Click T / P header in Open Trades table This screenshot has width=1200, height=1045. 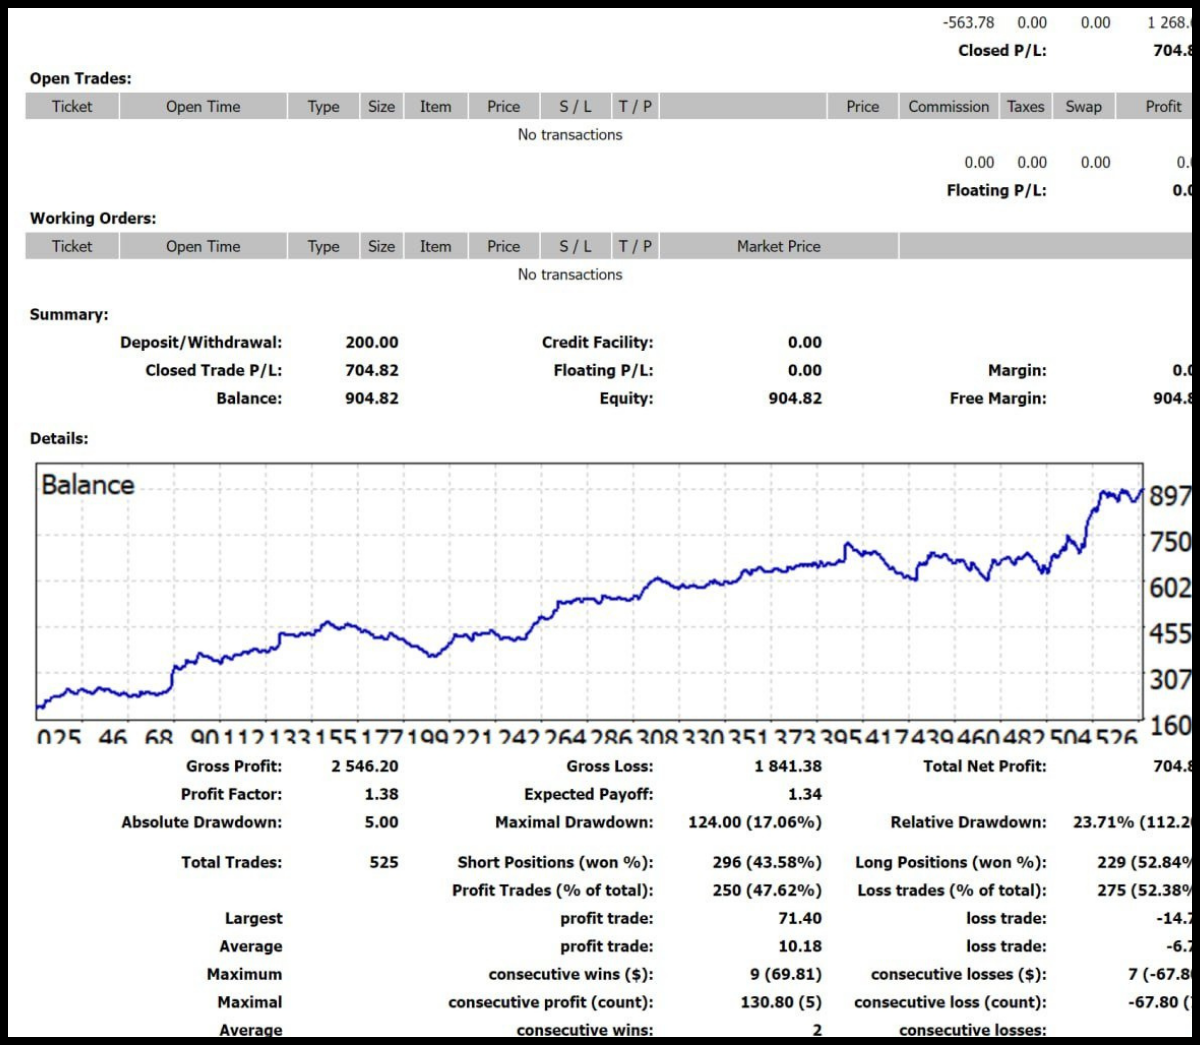(635, 106)
